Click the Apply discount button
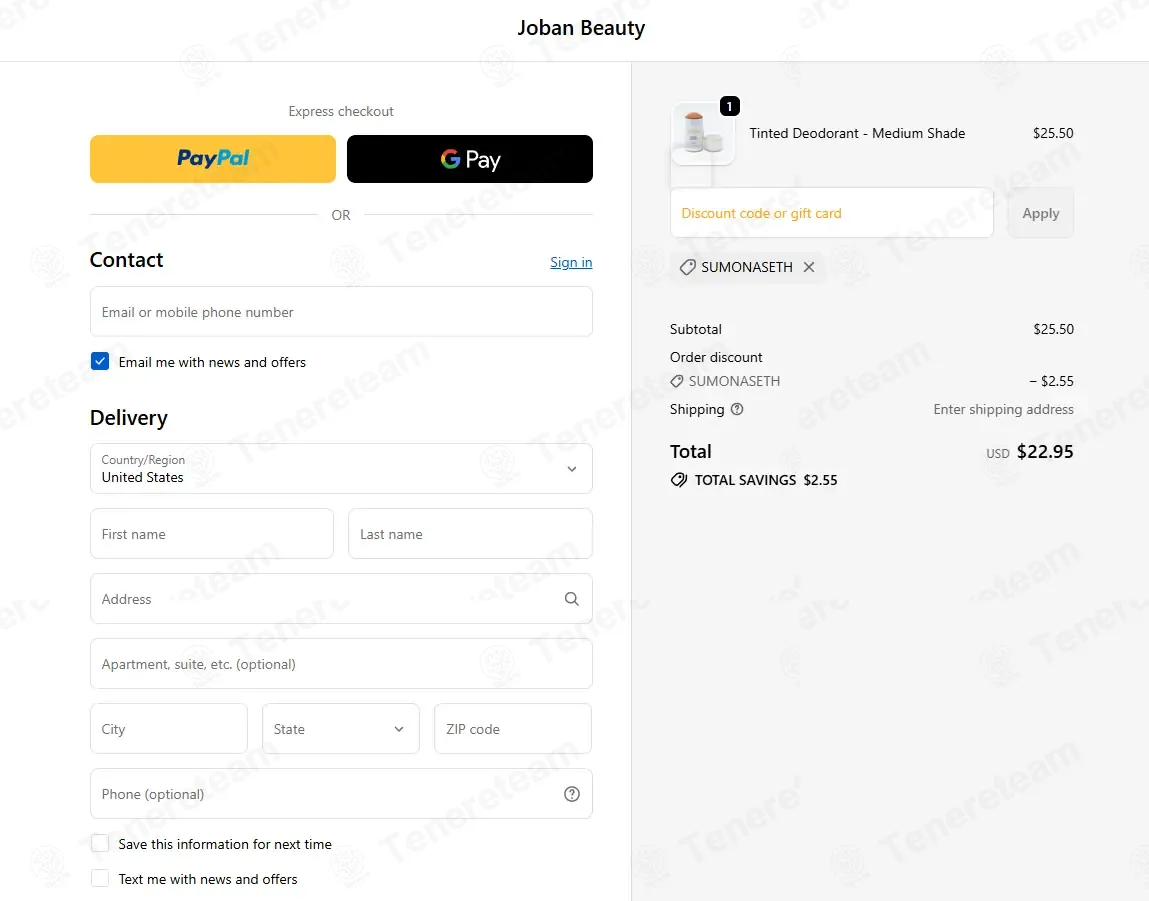The height and width of the screenshot is (901, 1149). 1041,213
